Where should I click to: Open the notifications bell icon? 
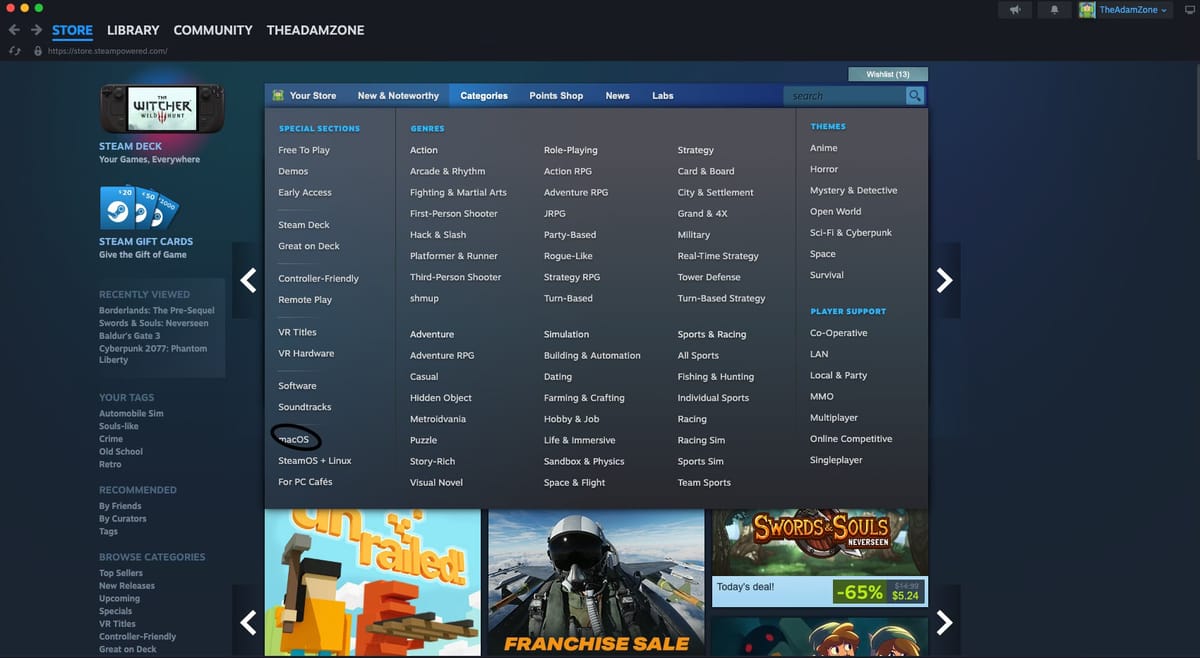pyautogui.click(x=1054, y=10)
